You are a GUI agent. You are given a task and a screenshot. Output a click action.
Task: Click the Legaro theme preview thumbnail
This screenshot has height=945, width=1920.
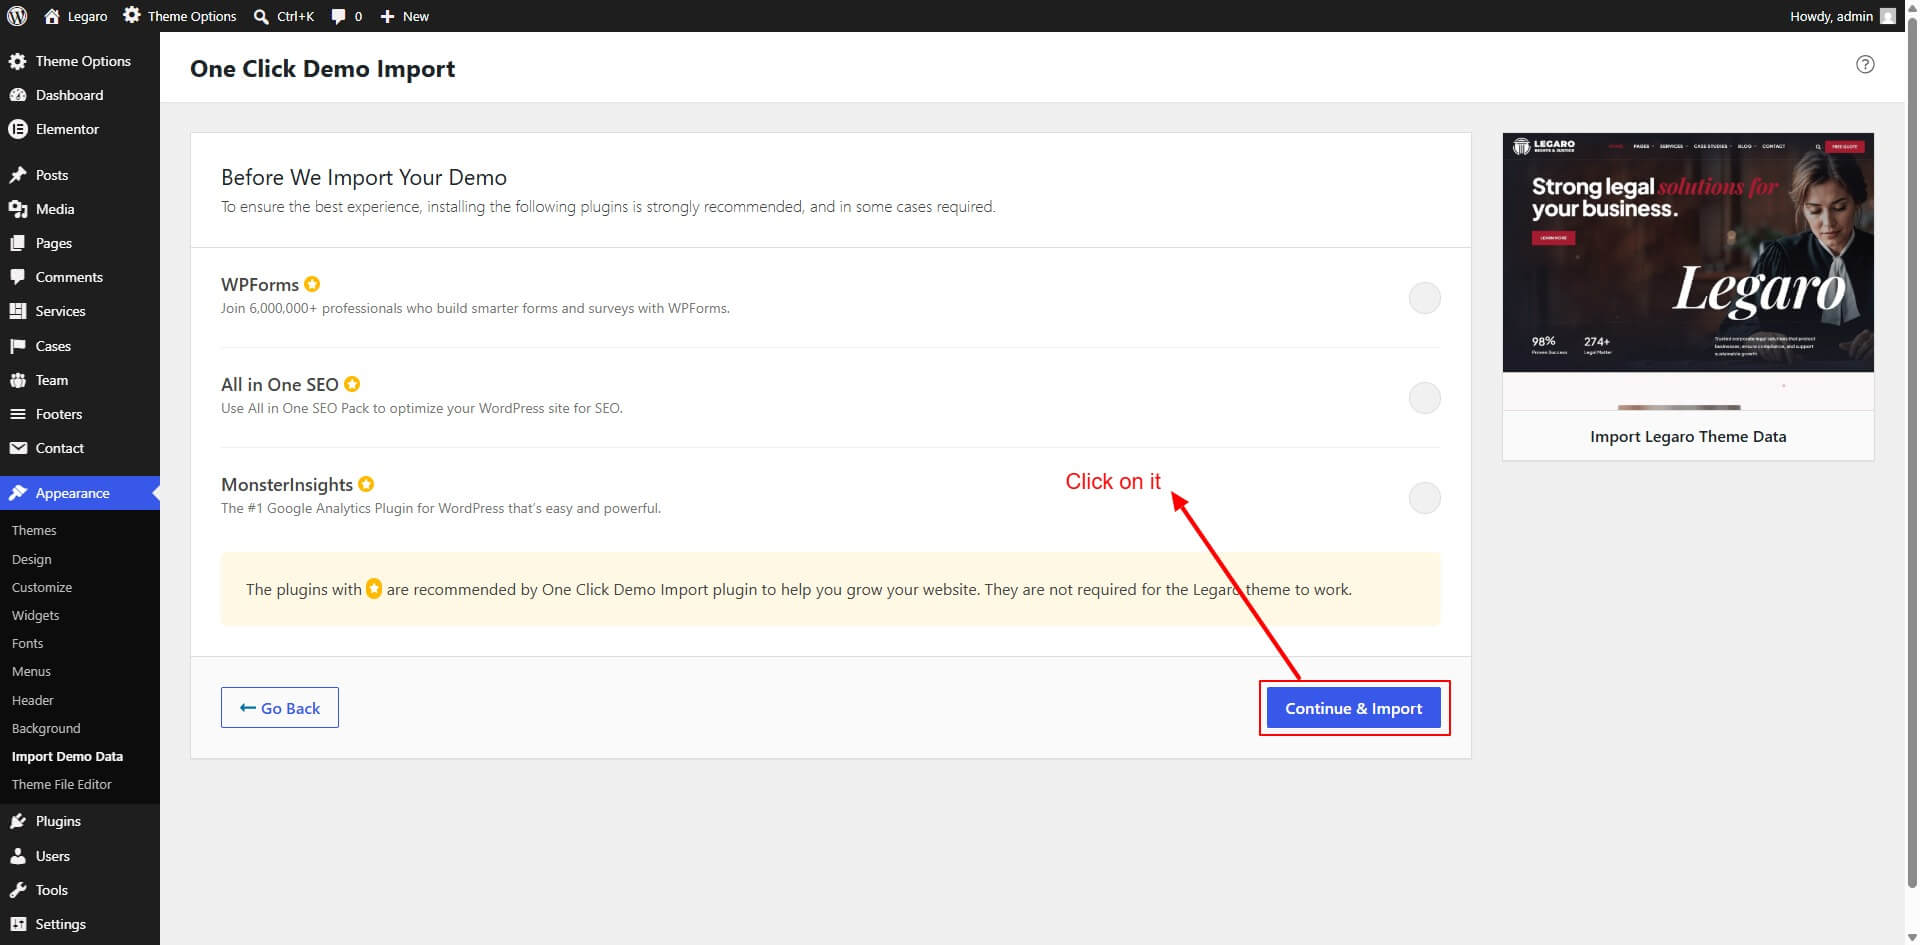pyautogui.click(x=1688, y=271)
